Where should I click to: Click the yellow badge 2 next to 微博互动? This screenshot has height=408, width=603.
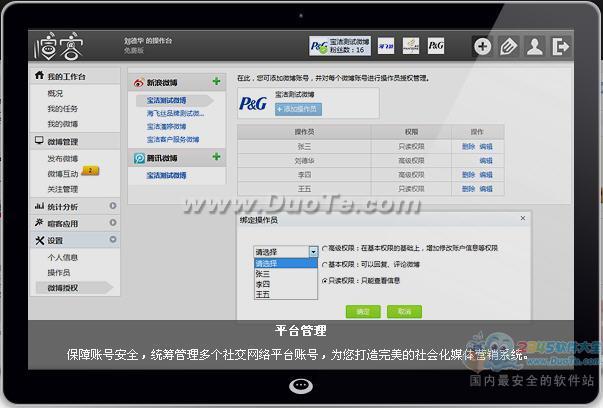(90, 171)
